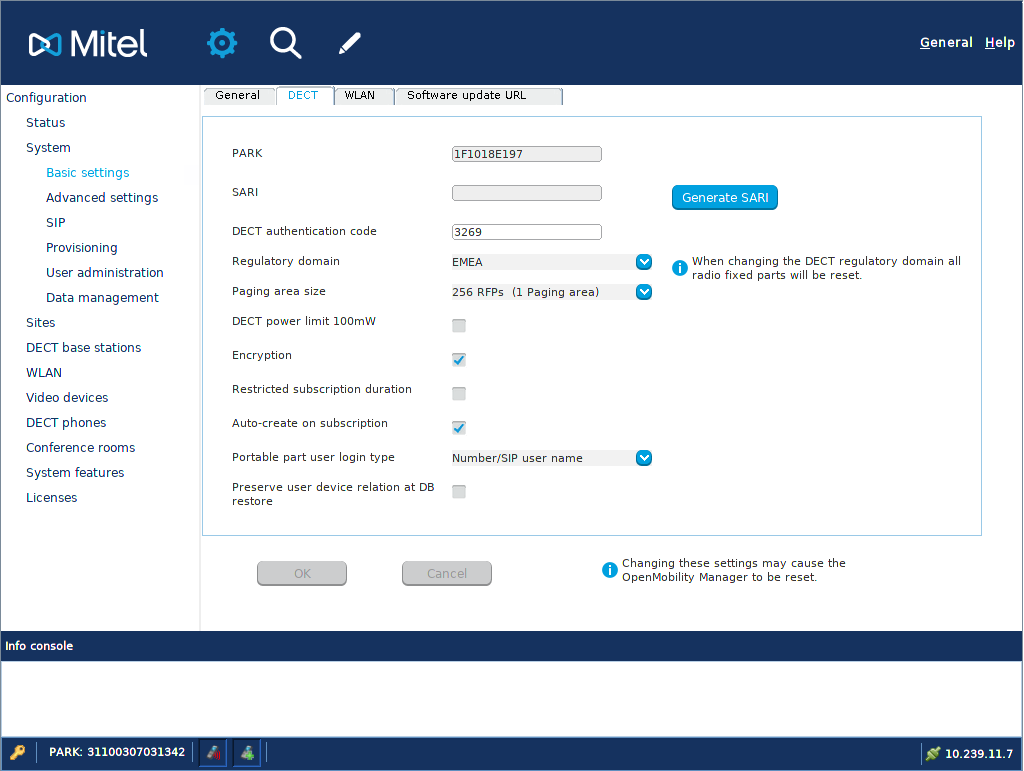
Task: Click the gear configuration icon in header
Action: (222, 43)
